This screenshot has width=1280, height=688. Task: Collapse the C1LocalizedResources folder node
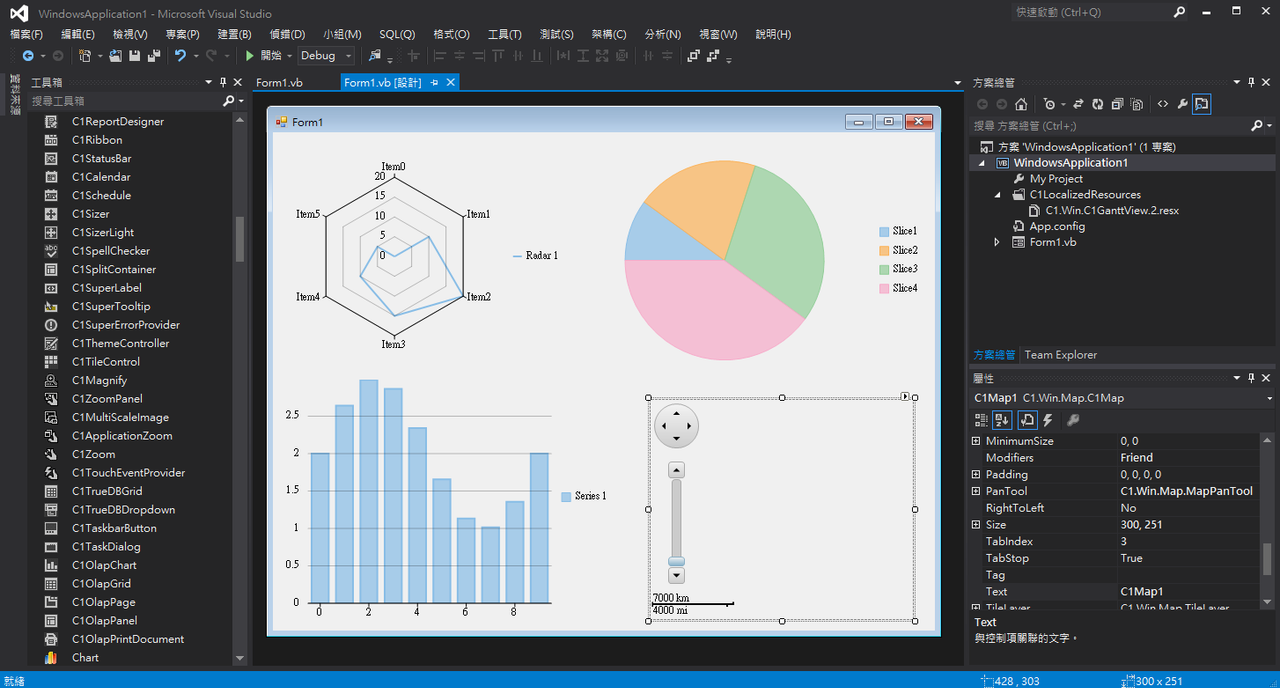[997, 195]
